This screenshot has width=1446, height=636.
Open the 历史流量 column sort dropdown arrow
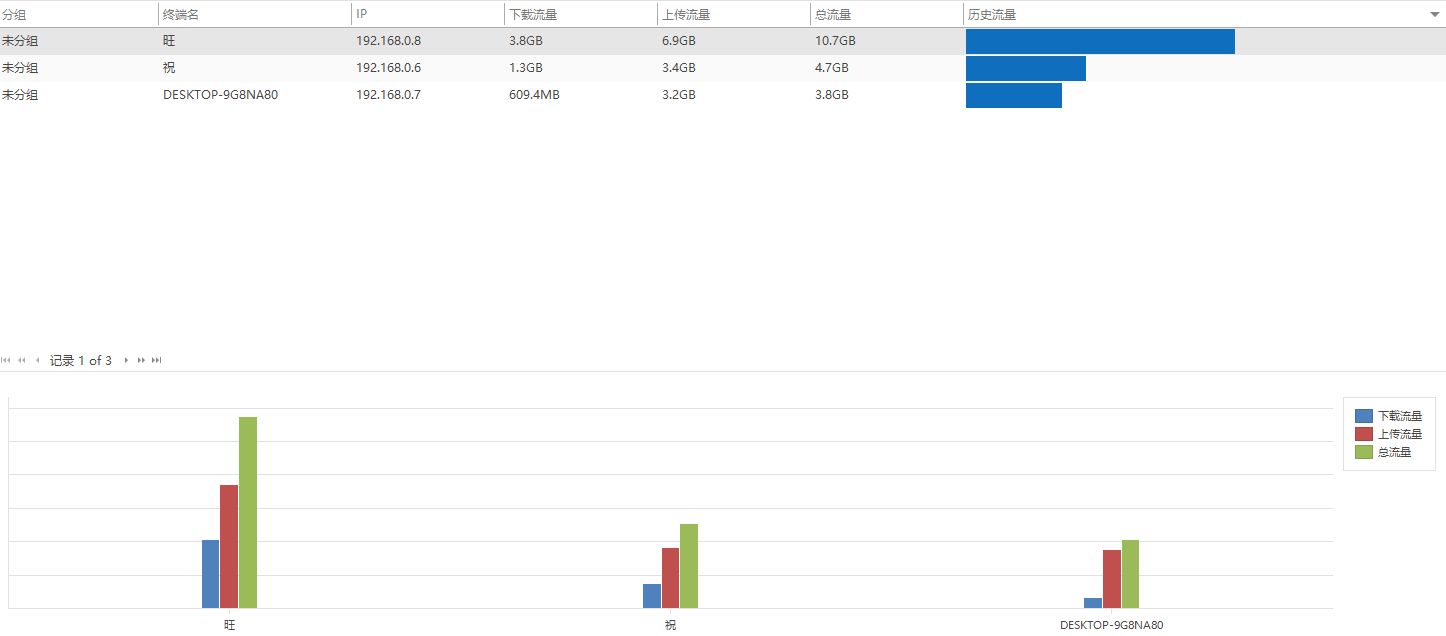1435,15
